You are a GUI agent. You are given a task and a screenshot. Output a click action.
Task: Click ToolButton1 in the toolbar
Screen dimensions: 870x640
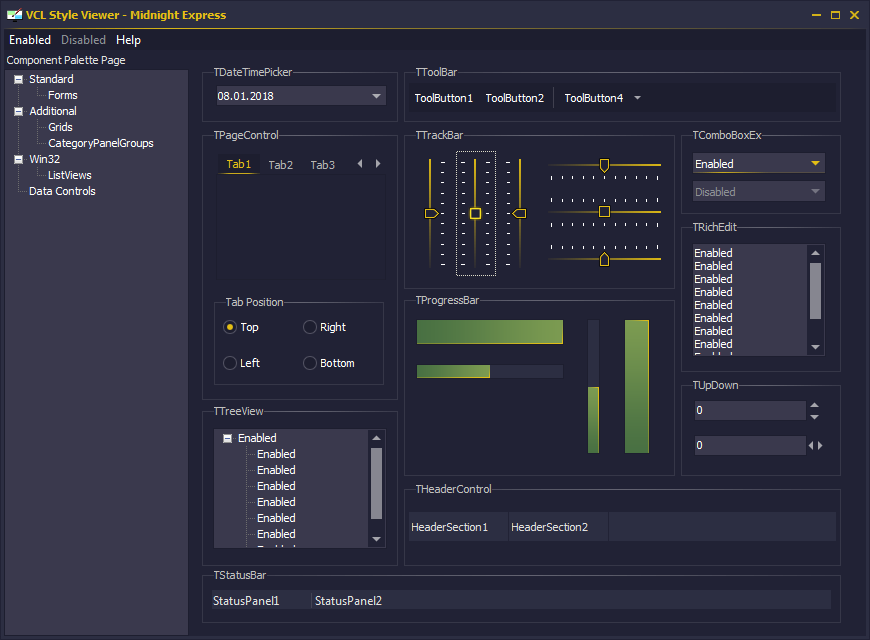444,98
